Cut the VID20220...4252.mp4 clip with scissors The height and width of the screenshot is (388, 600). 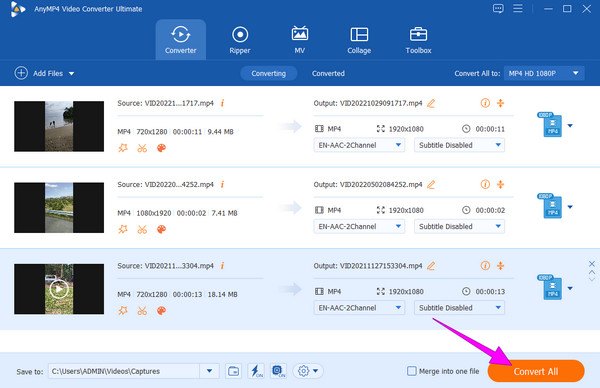(142, 229)
